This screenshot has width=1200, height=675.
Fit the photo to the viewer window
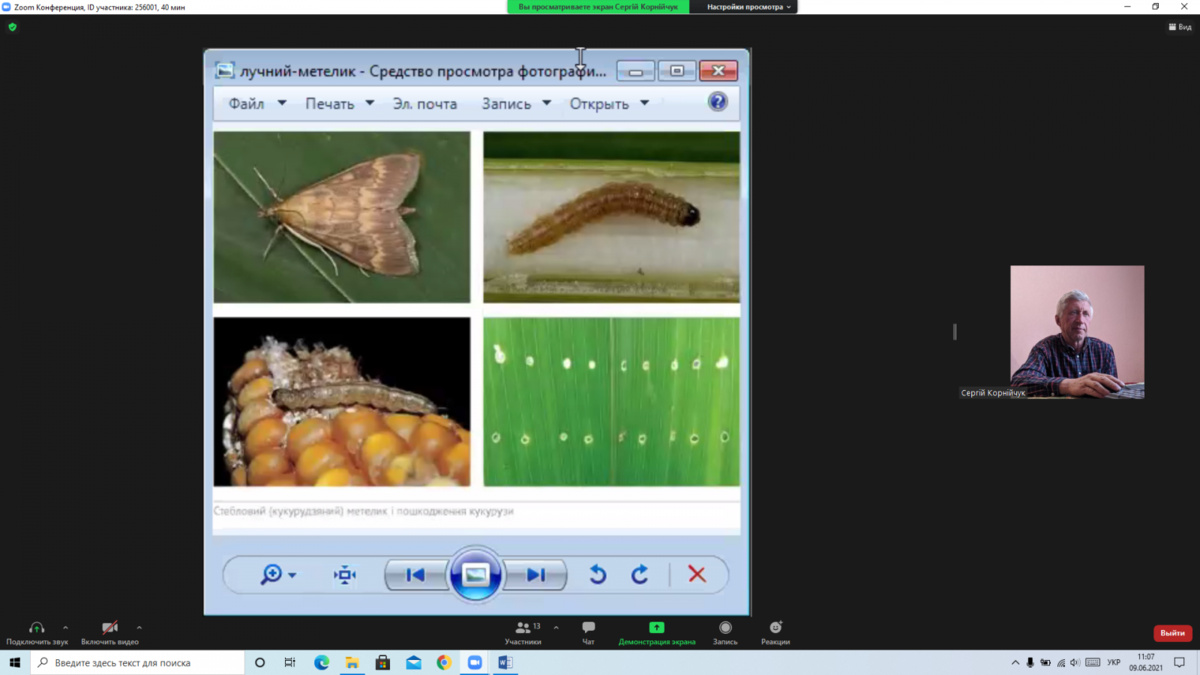[345, 575]
